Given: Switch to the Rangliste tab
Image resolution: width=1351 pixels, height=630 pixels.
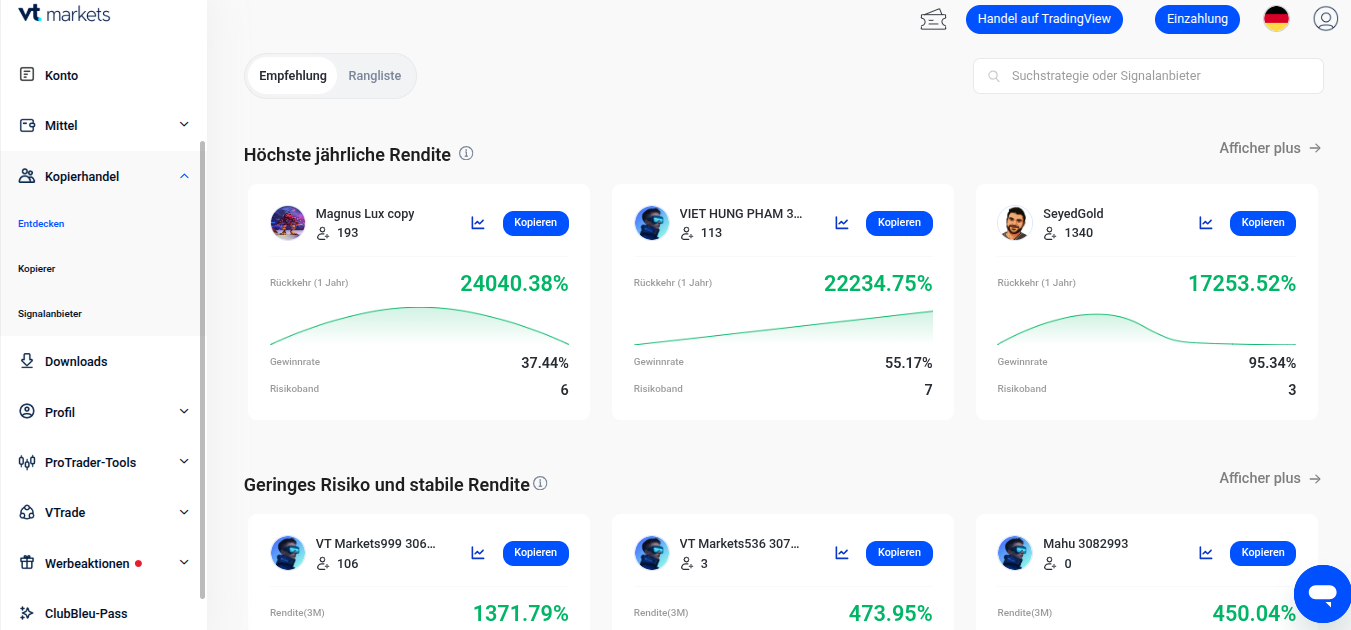Looking at the screenshot, I should [375, 76].
